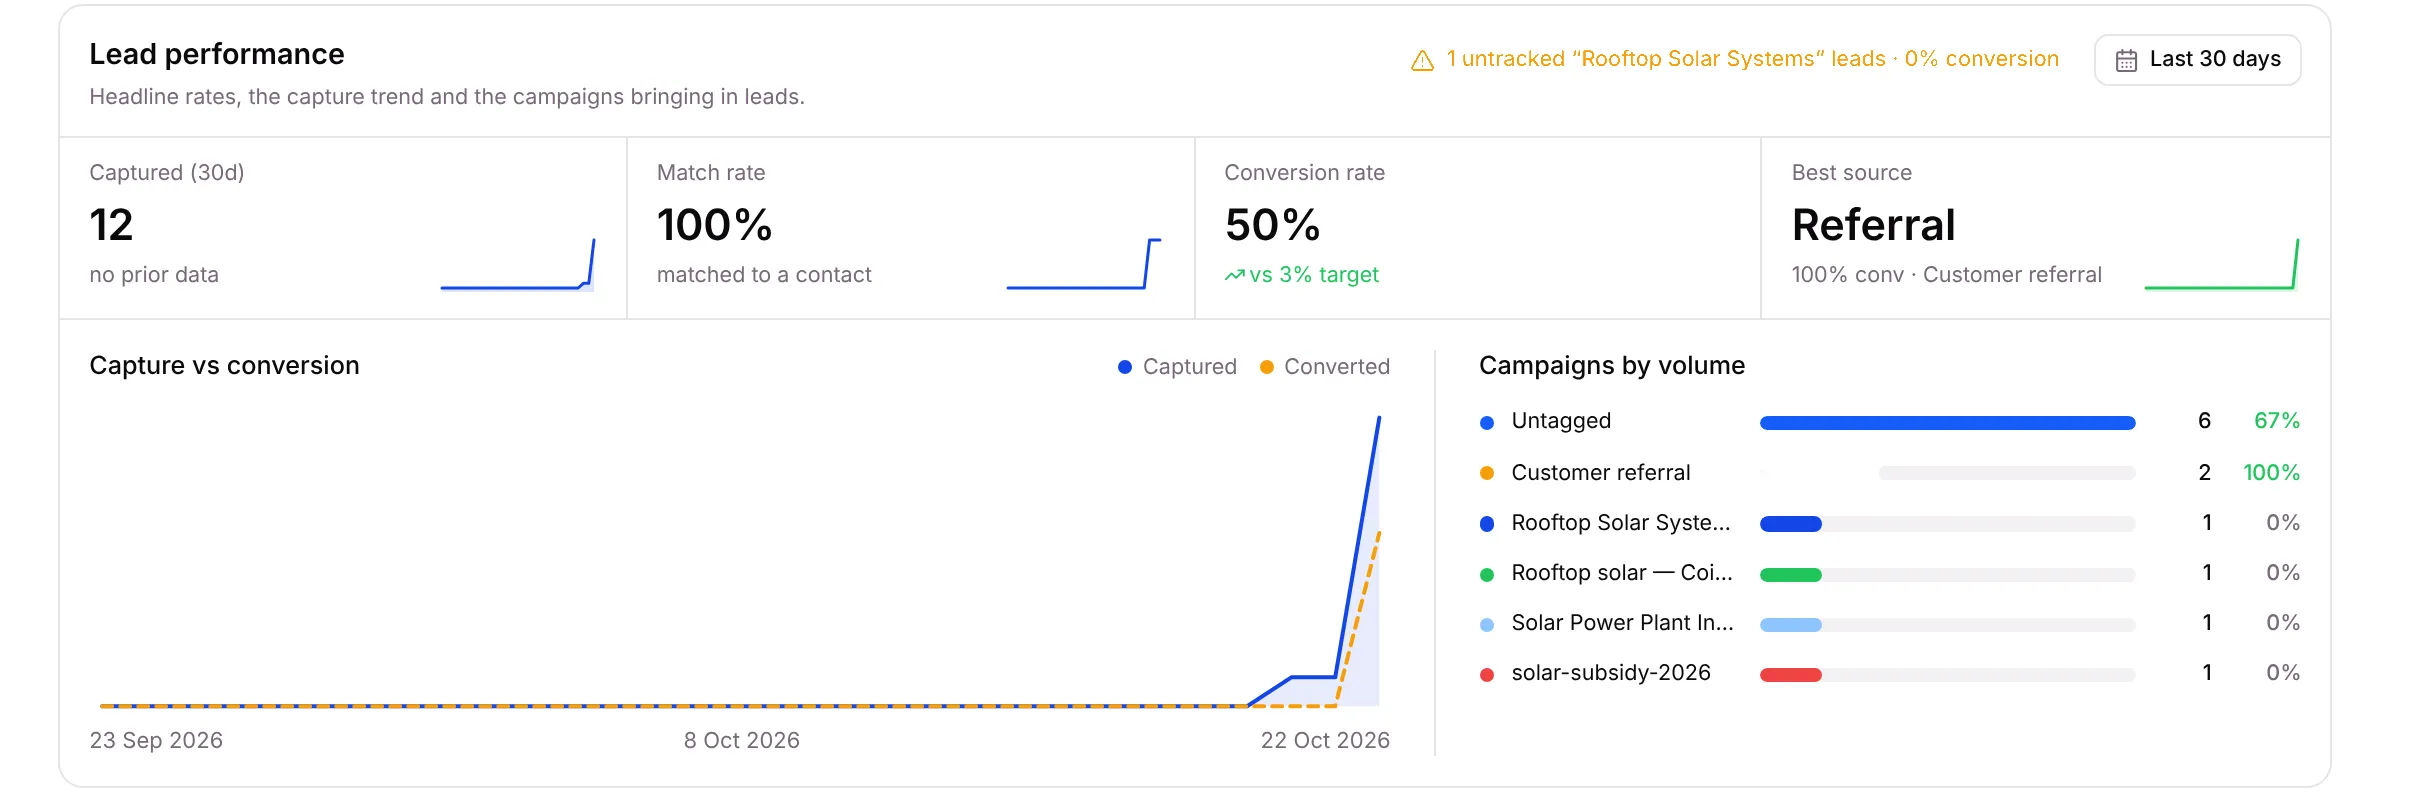Click the light-blue dot beside Solar Power Plant In...
This screenshot has height=802, width=2420.
coord(1487,624)
